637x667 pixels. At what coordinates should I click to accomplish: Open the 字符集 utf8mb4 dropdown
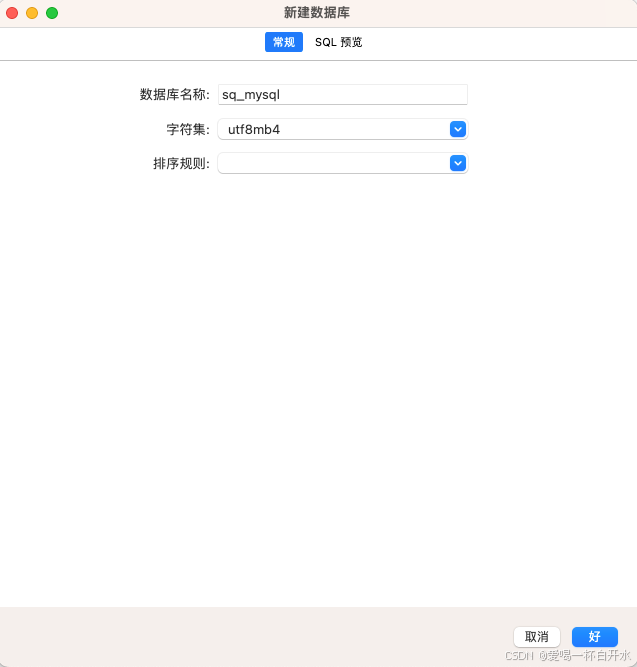[x=343, y=129]
